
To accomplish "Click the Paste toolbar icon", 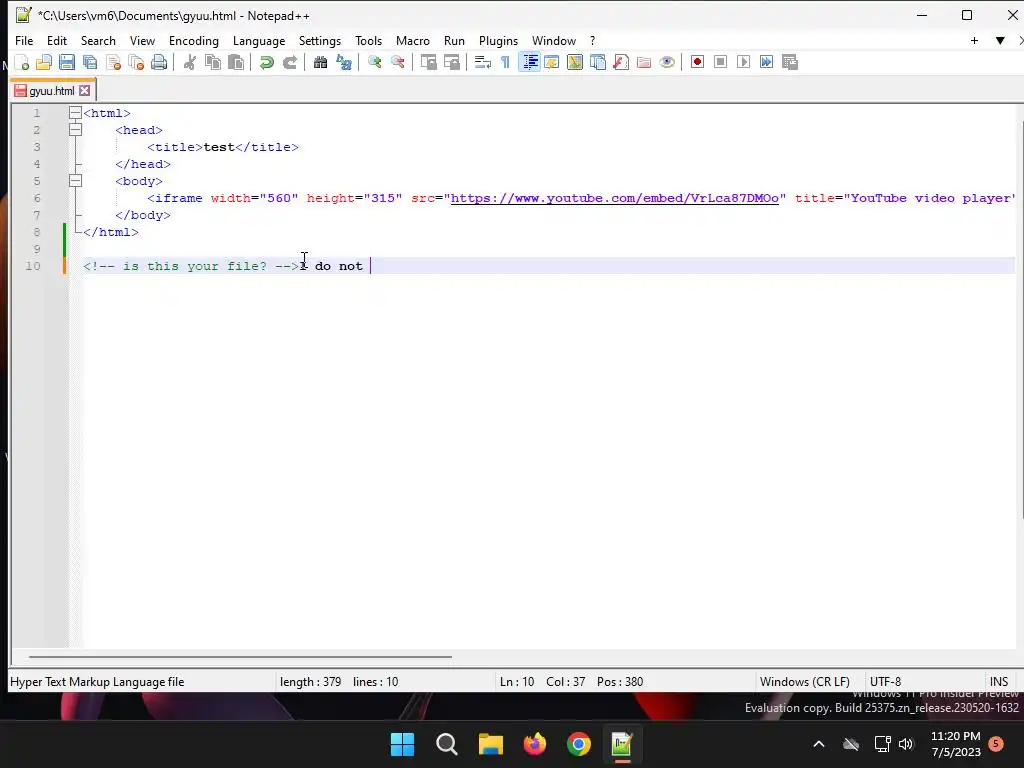I will [236, 62].
